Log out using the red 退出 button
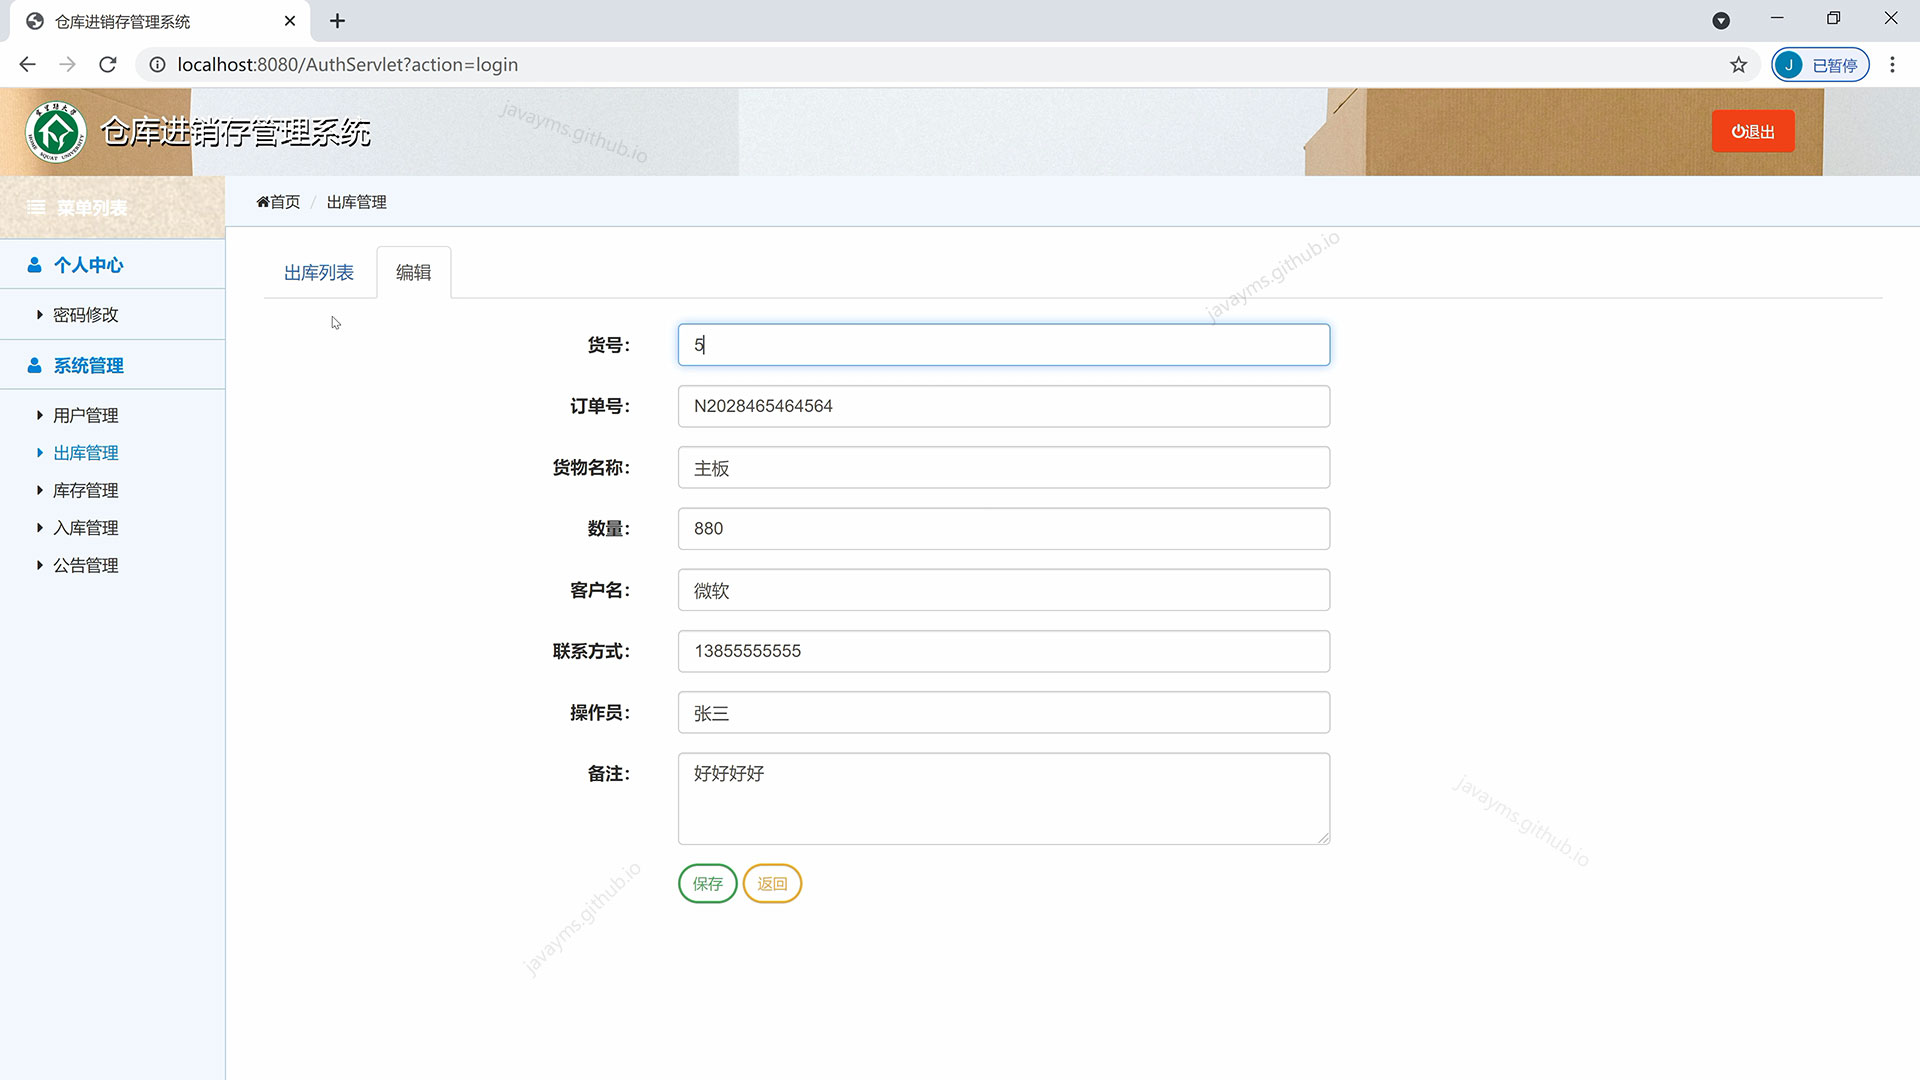The width and height of the screenshot is (1920, 1080). click(1752, 132)
